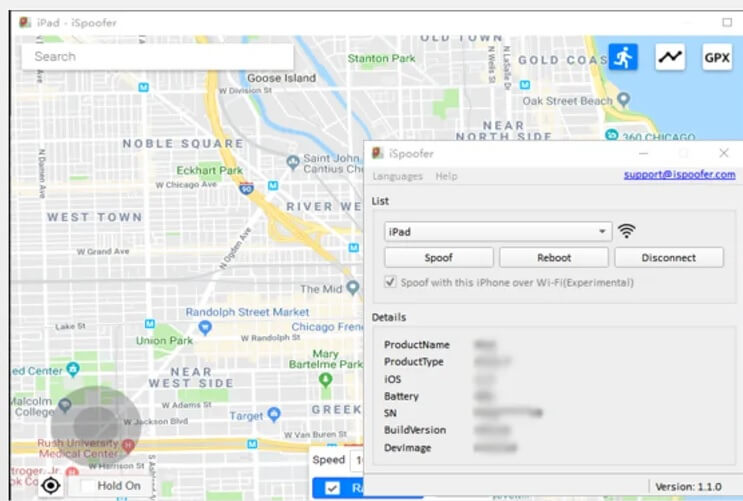Click Eckhart Park map label
The height and width of the screenshot is (501, 743).
coord(209,170)
